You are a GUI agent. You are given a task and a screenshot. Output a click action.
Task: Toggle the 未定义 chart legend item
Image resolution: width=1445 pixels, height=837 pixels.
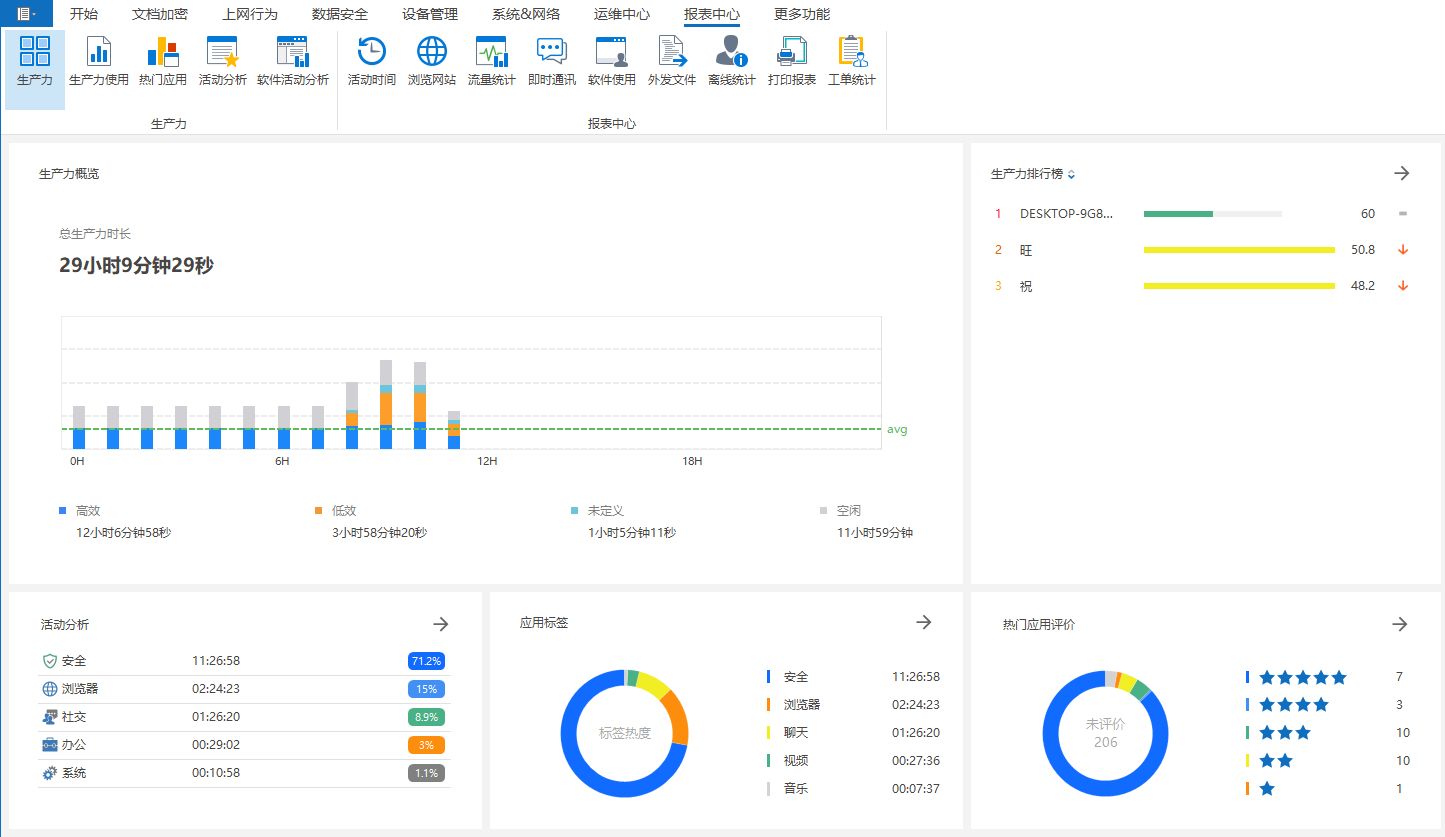(x=598, y=510)
